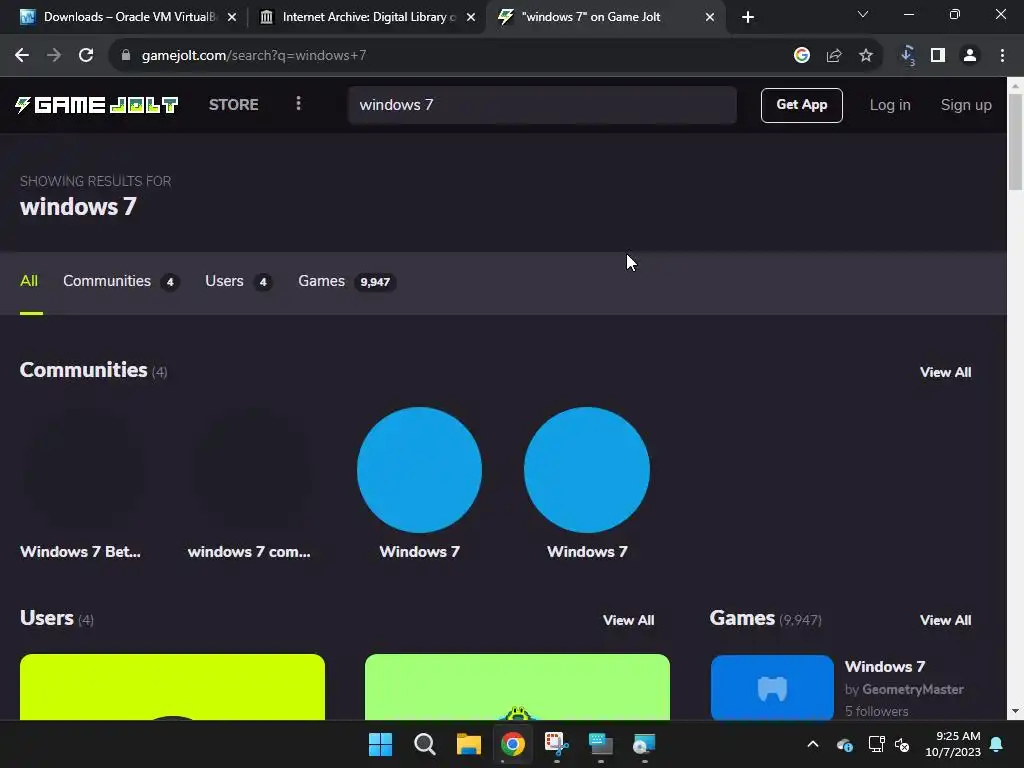View the site lock information icon
This screenshot has height=768, width=1024.
tap(125, 56)
